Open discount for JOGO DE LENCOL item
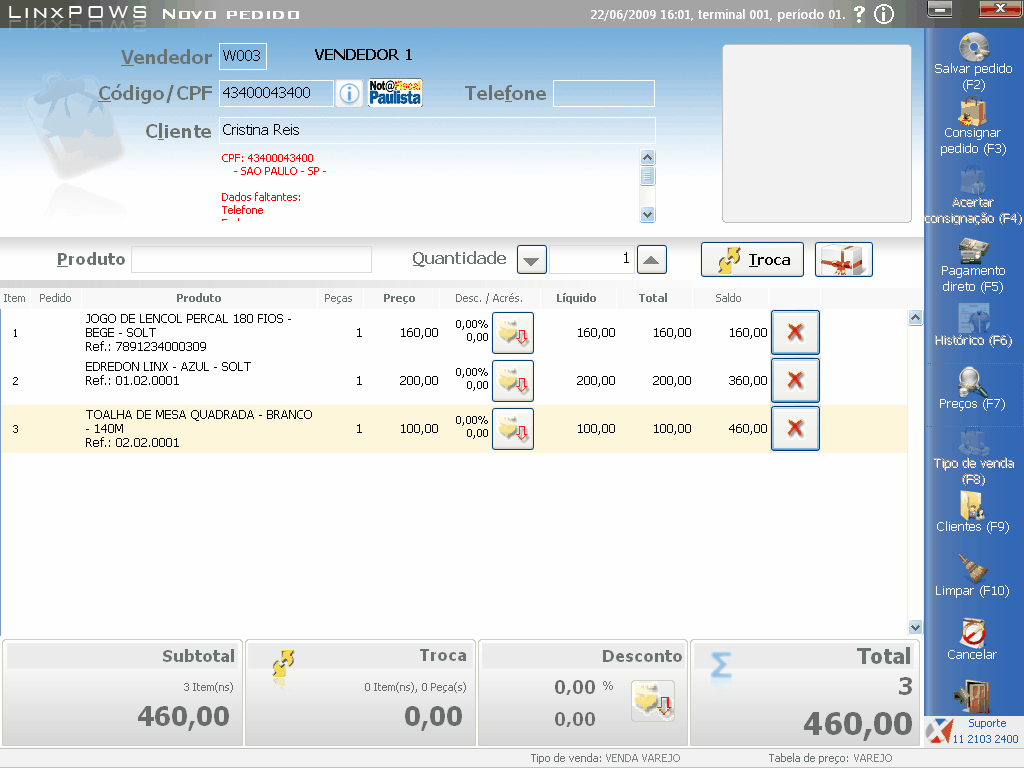The width and height of the screenshot is (1024, 768). click(x=513, y=333)
